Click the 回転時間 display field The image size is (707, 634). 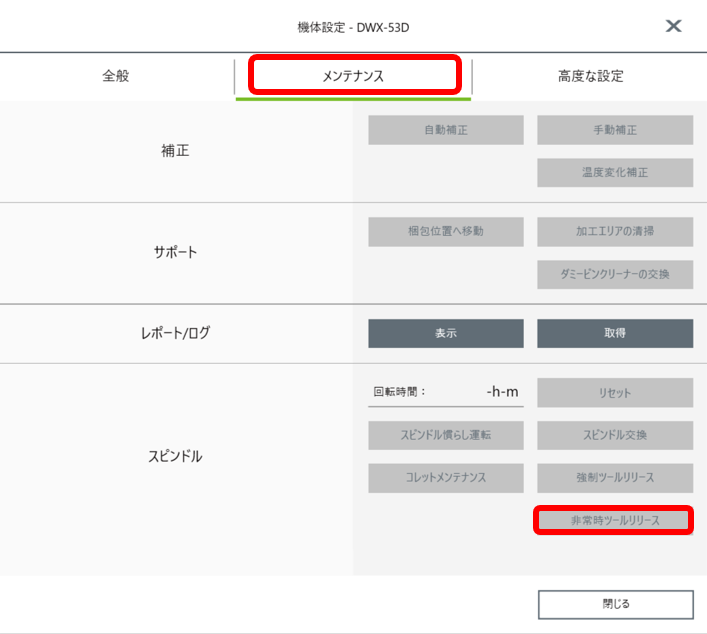(x=446, y=392)
